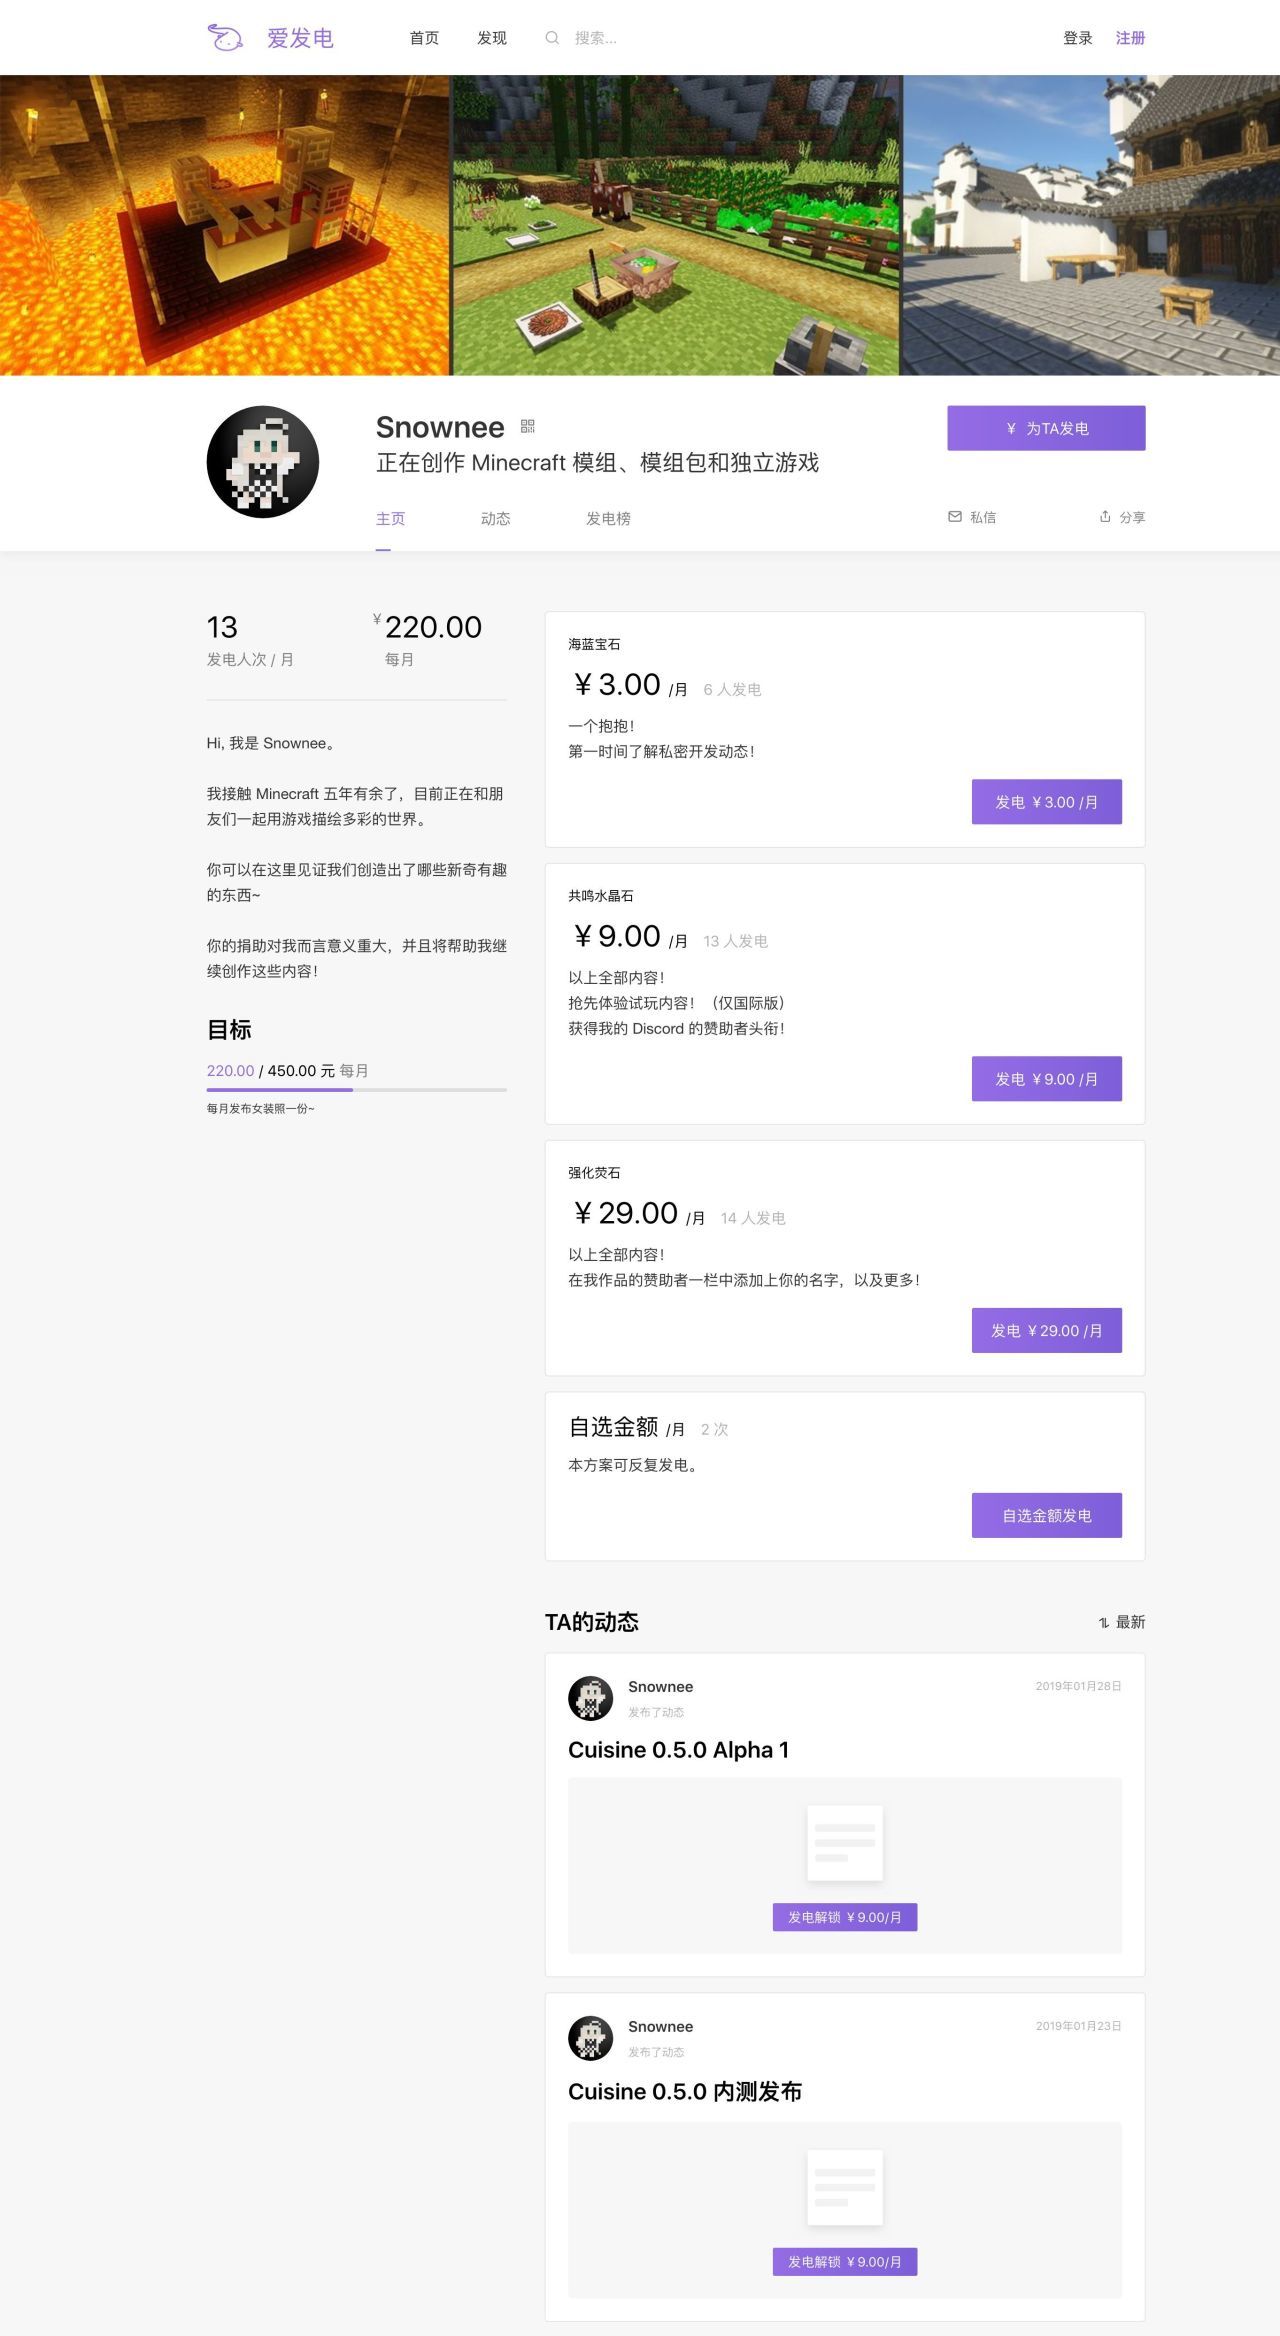Click 发电 ¥9.00/月 button
The width and height of the screenshot is (1280, 2336).
1047,1079
